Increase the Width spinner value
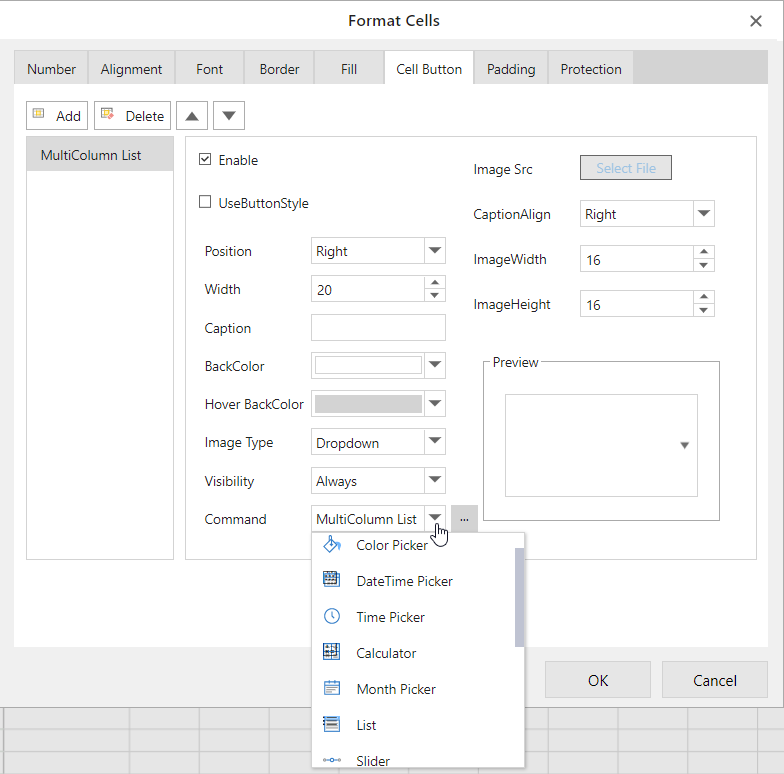 434,283
